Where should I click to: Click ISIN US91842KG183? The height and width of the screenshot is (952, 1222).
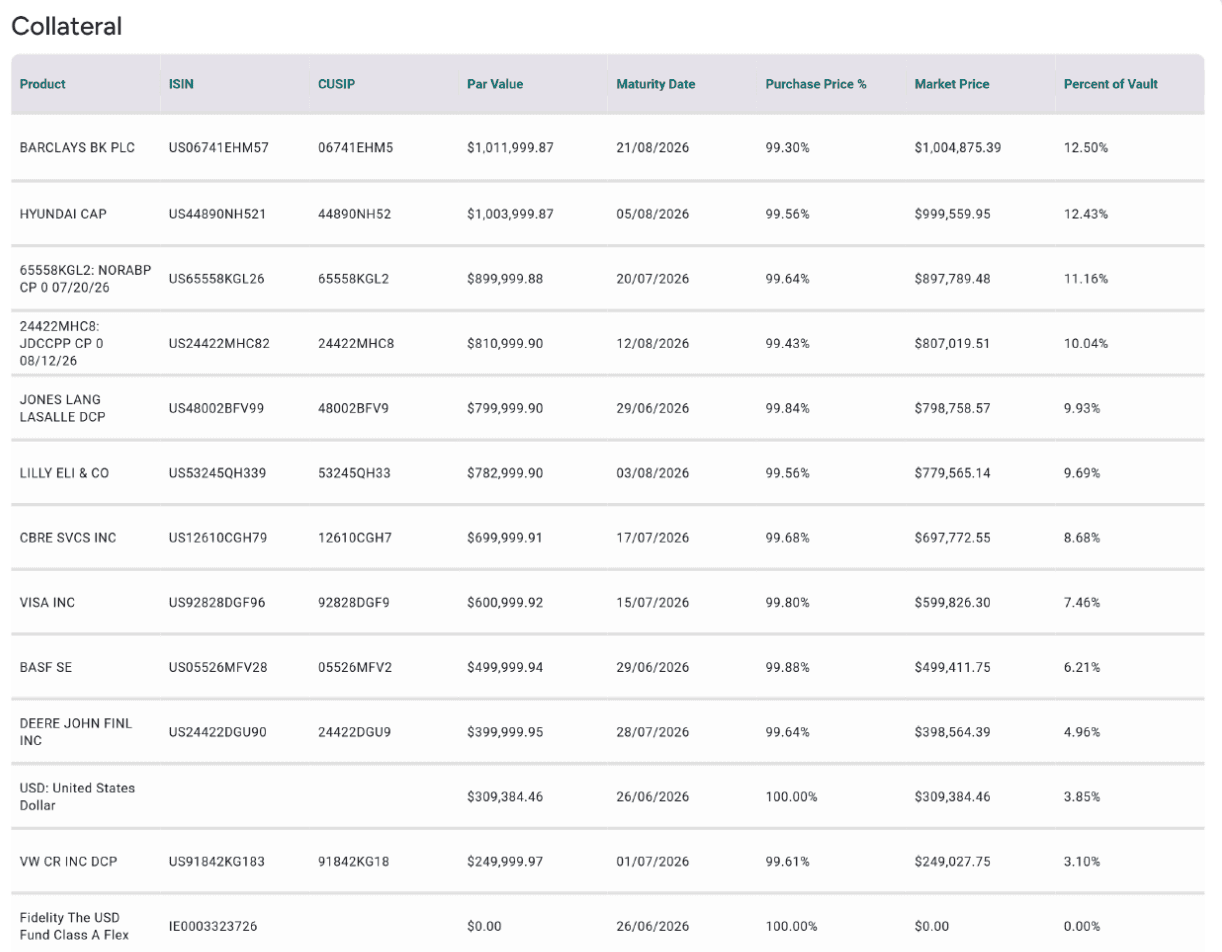click(217, 862)
